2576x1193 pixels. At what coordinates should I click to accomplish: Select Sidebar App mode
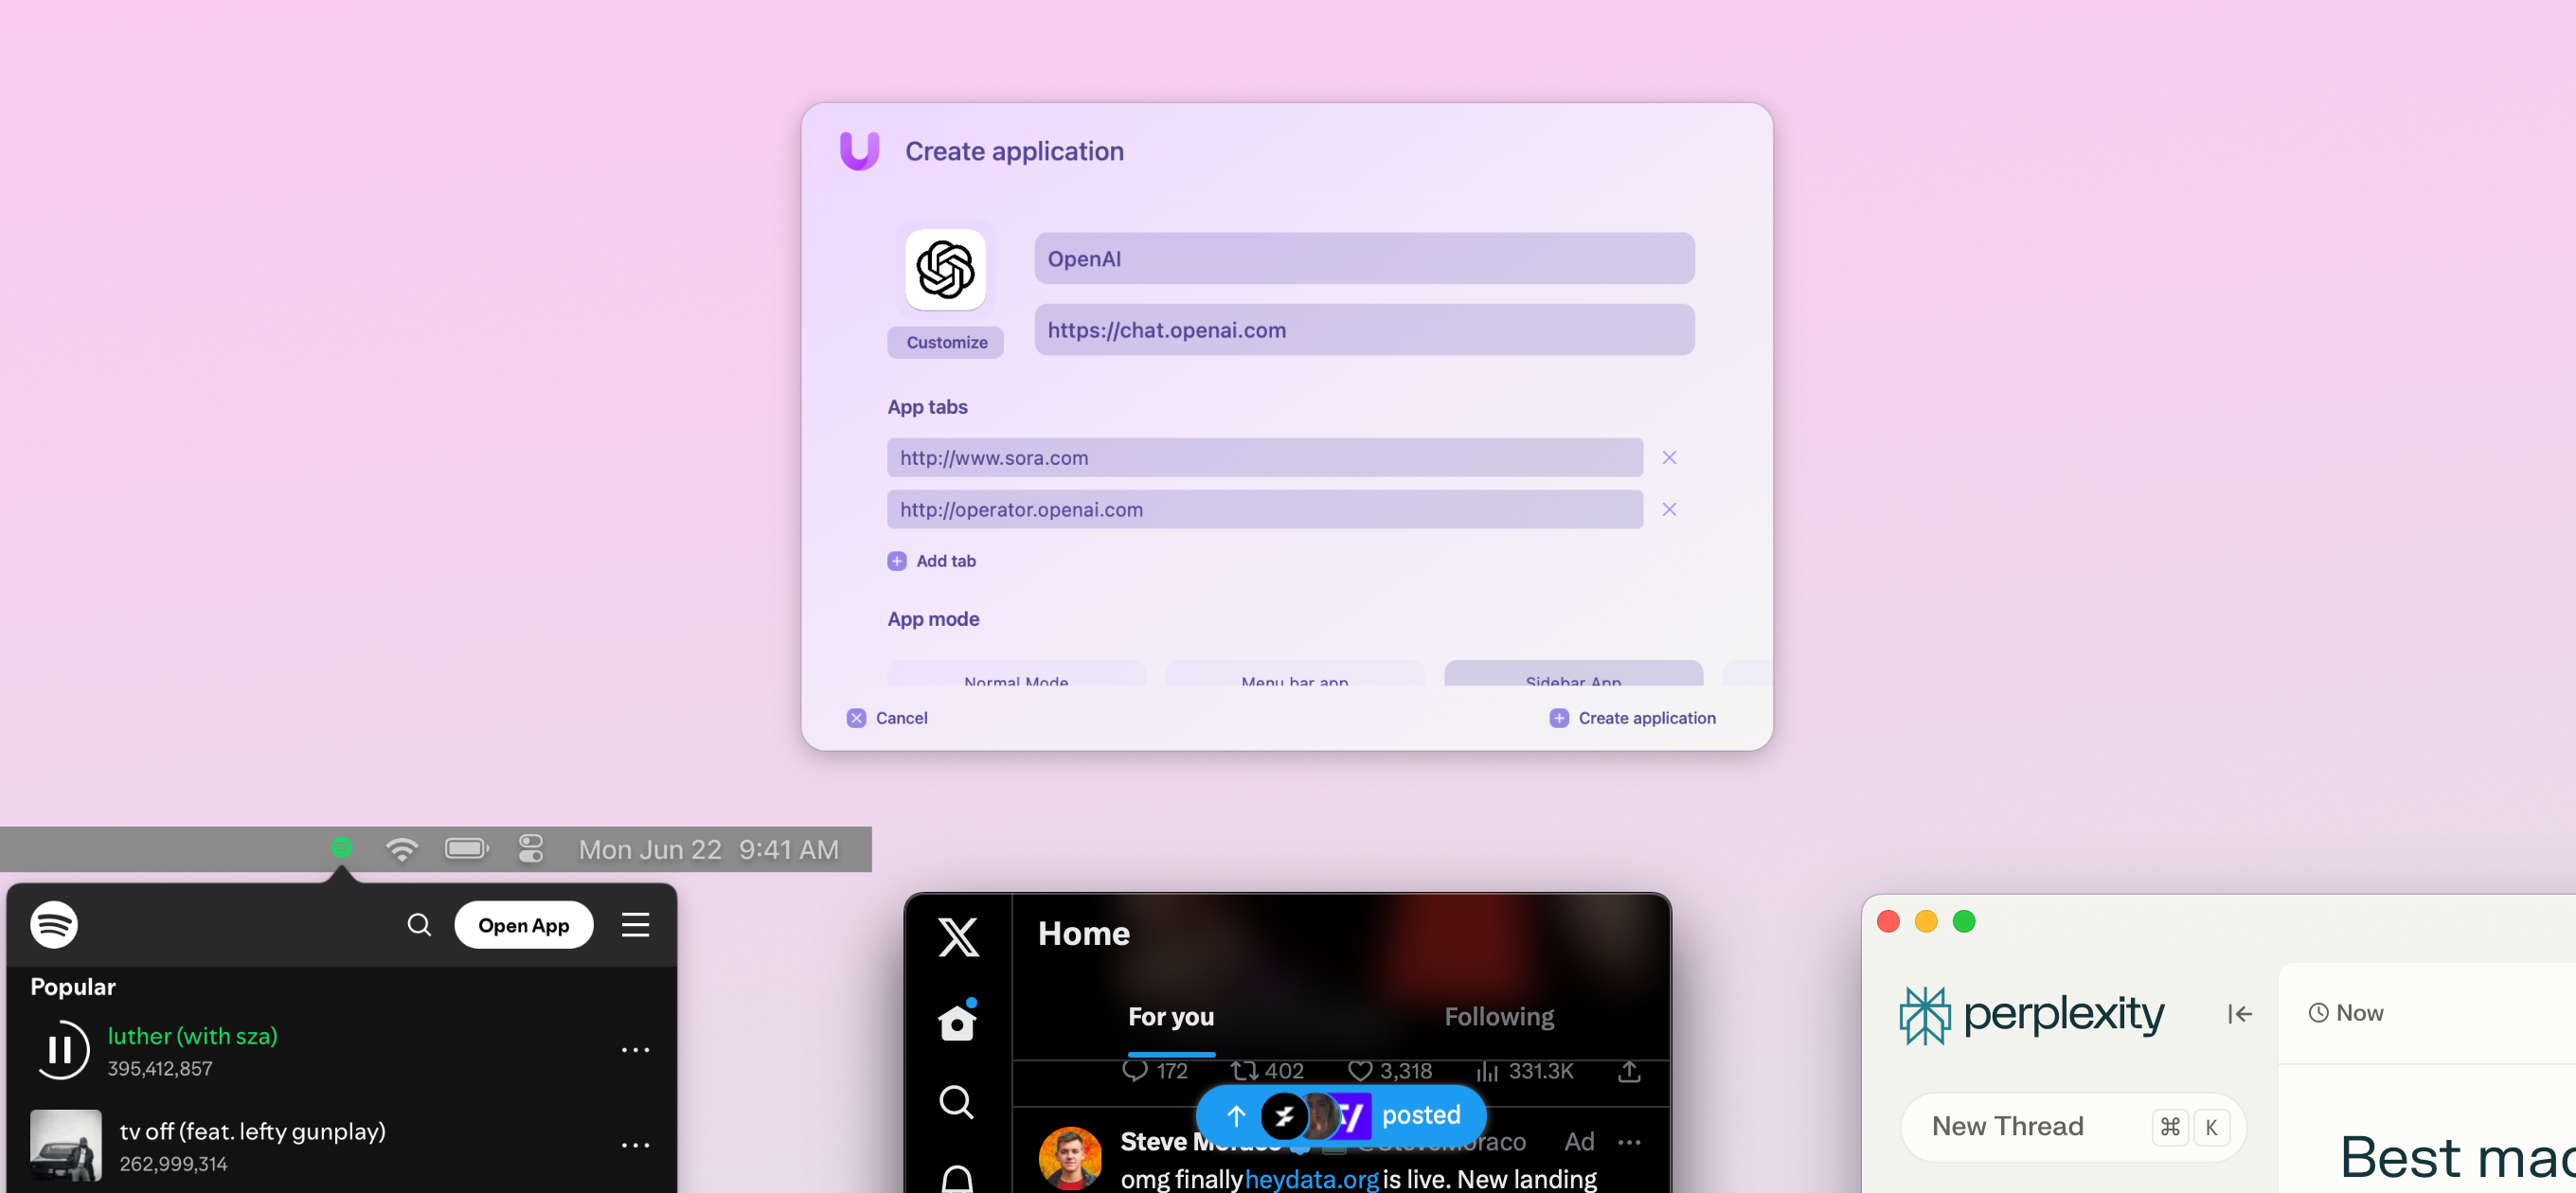[1573, 674]
